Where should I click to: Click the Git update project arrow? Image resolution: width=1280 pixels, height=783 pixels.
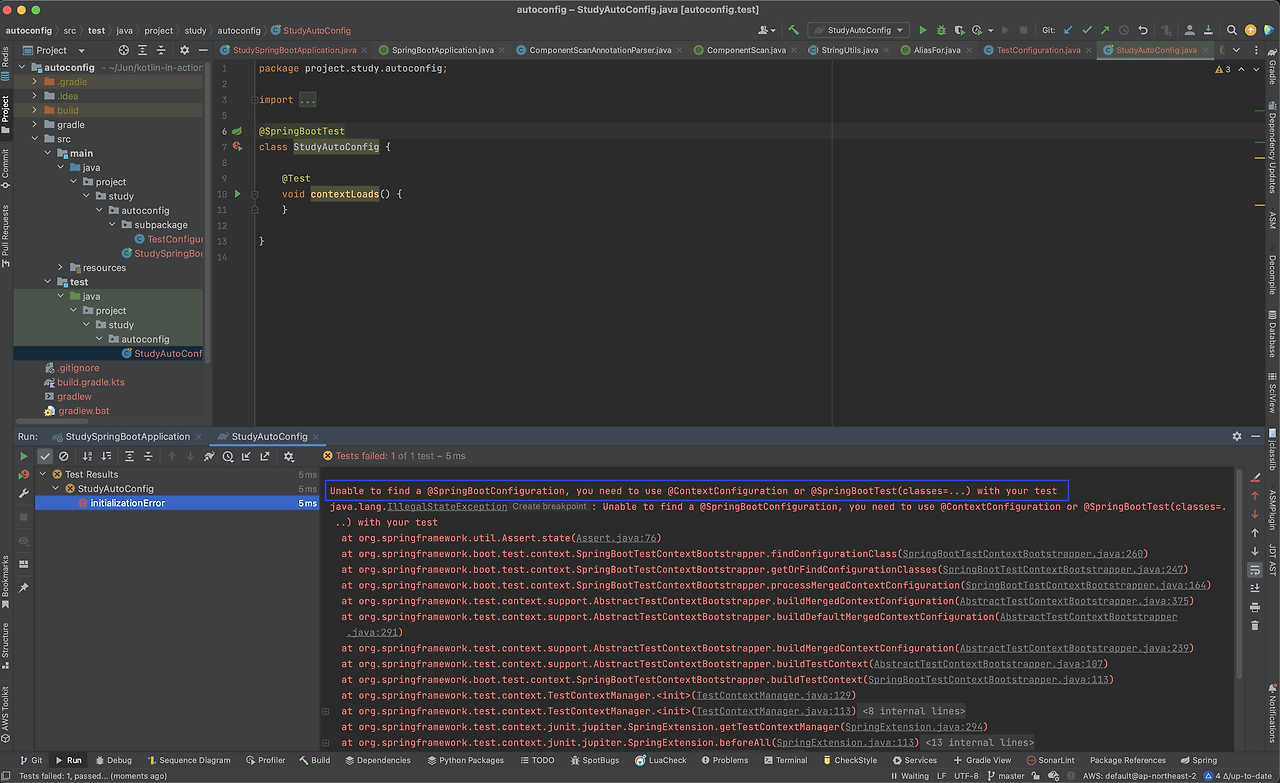point(1068,30)
